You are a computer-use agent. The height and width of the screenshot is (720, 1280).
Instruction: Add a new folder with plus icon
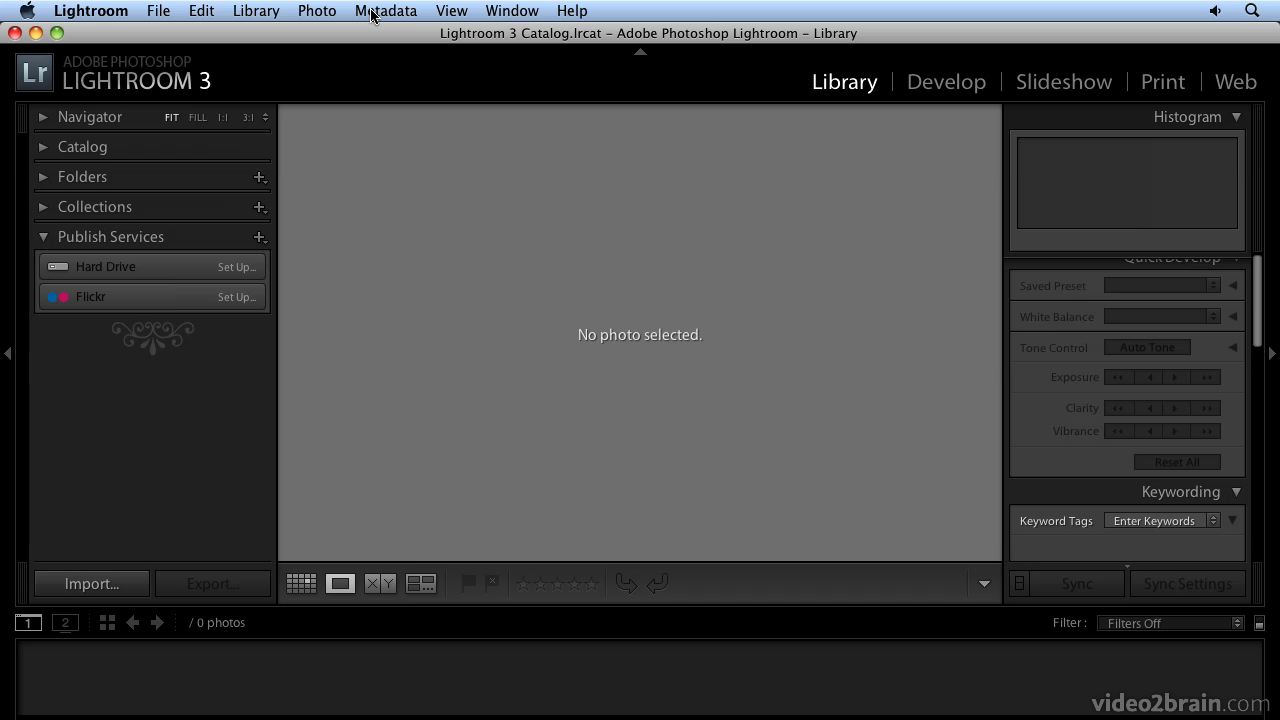(259, 177)
